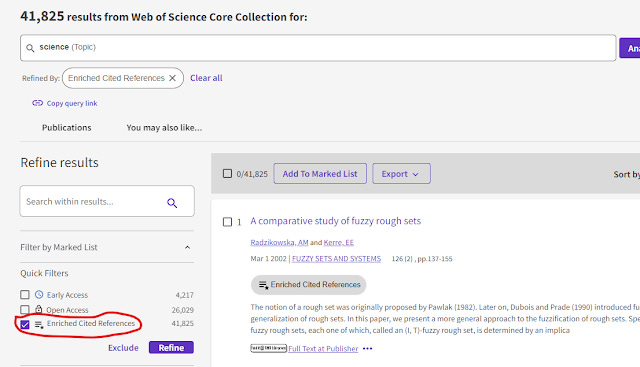Switch to the Publications tab
The height and width of the screenshot is (367, 640).
click(x=67, y=127)
